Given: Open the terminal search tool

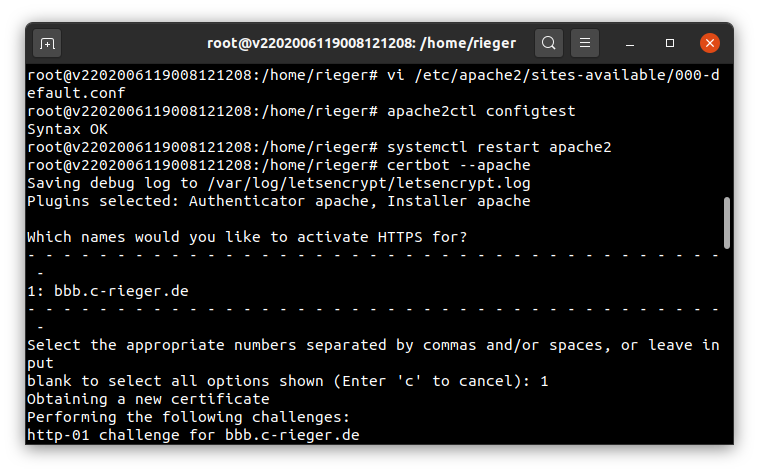Looking at the screenshot, I should 548,43.
